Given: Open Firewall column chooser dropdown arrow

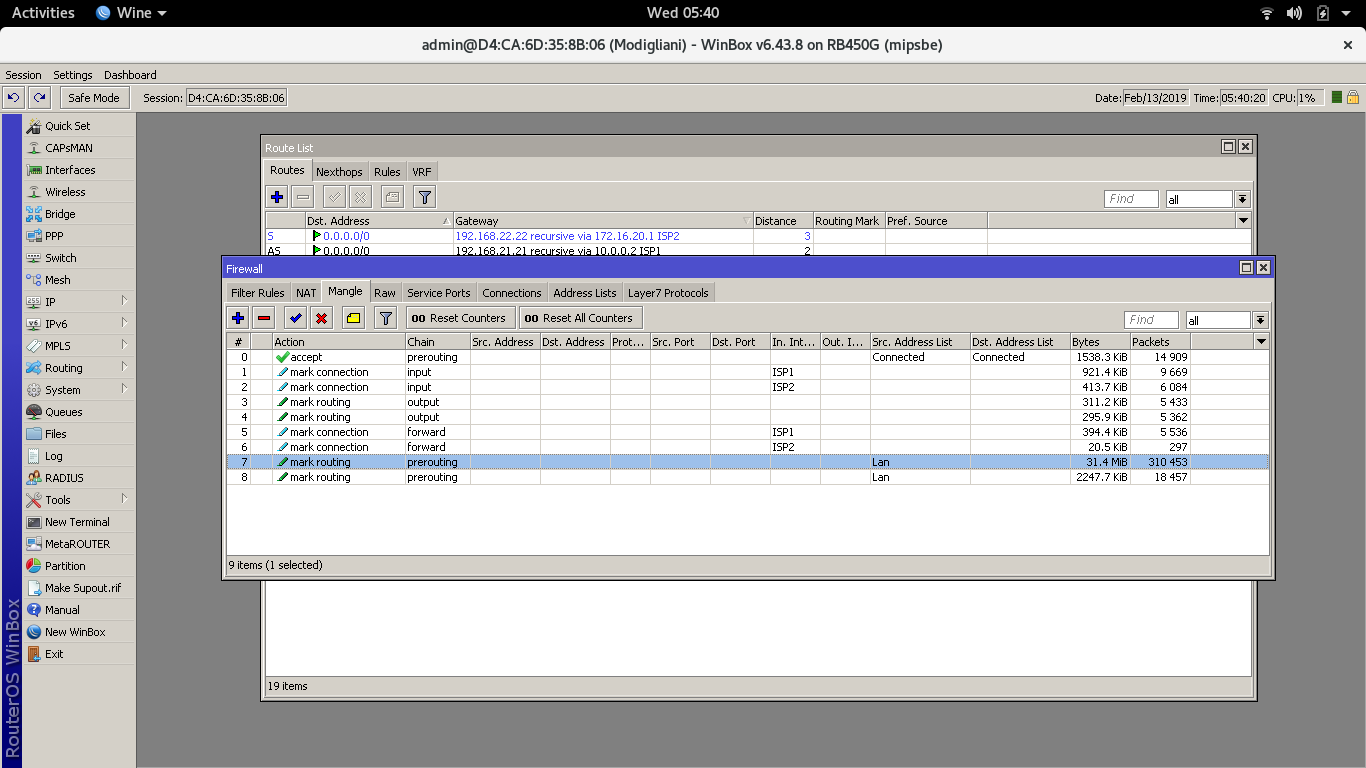Looking at the screenshot, I should pyautogui.click(x=1261, y=342).
